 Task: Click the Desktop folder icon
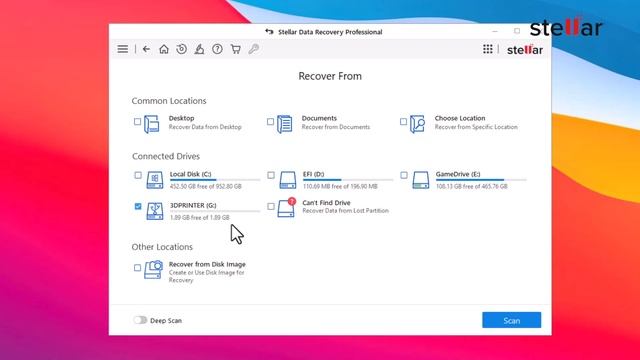(151, 124)
